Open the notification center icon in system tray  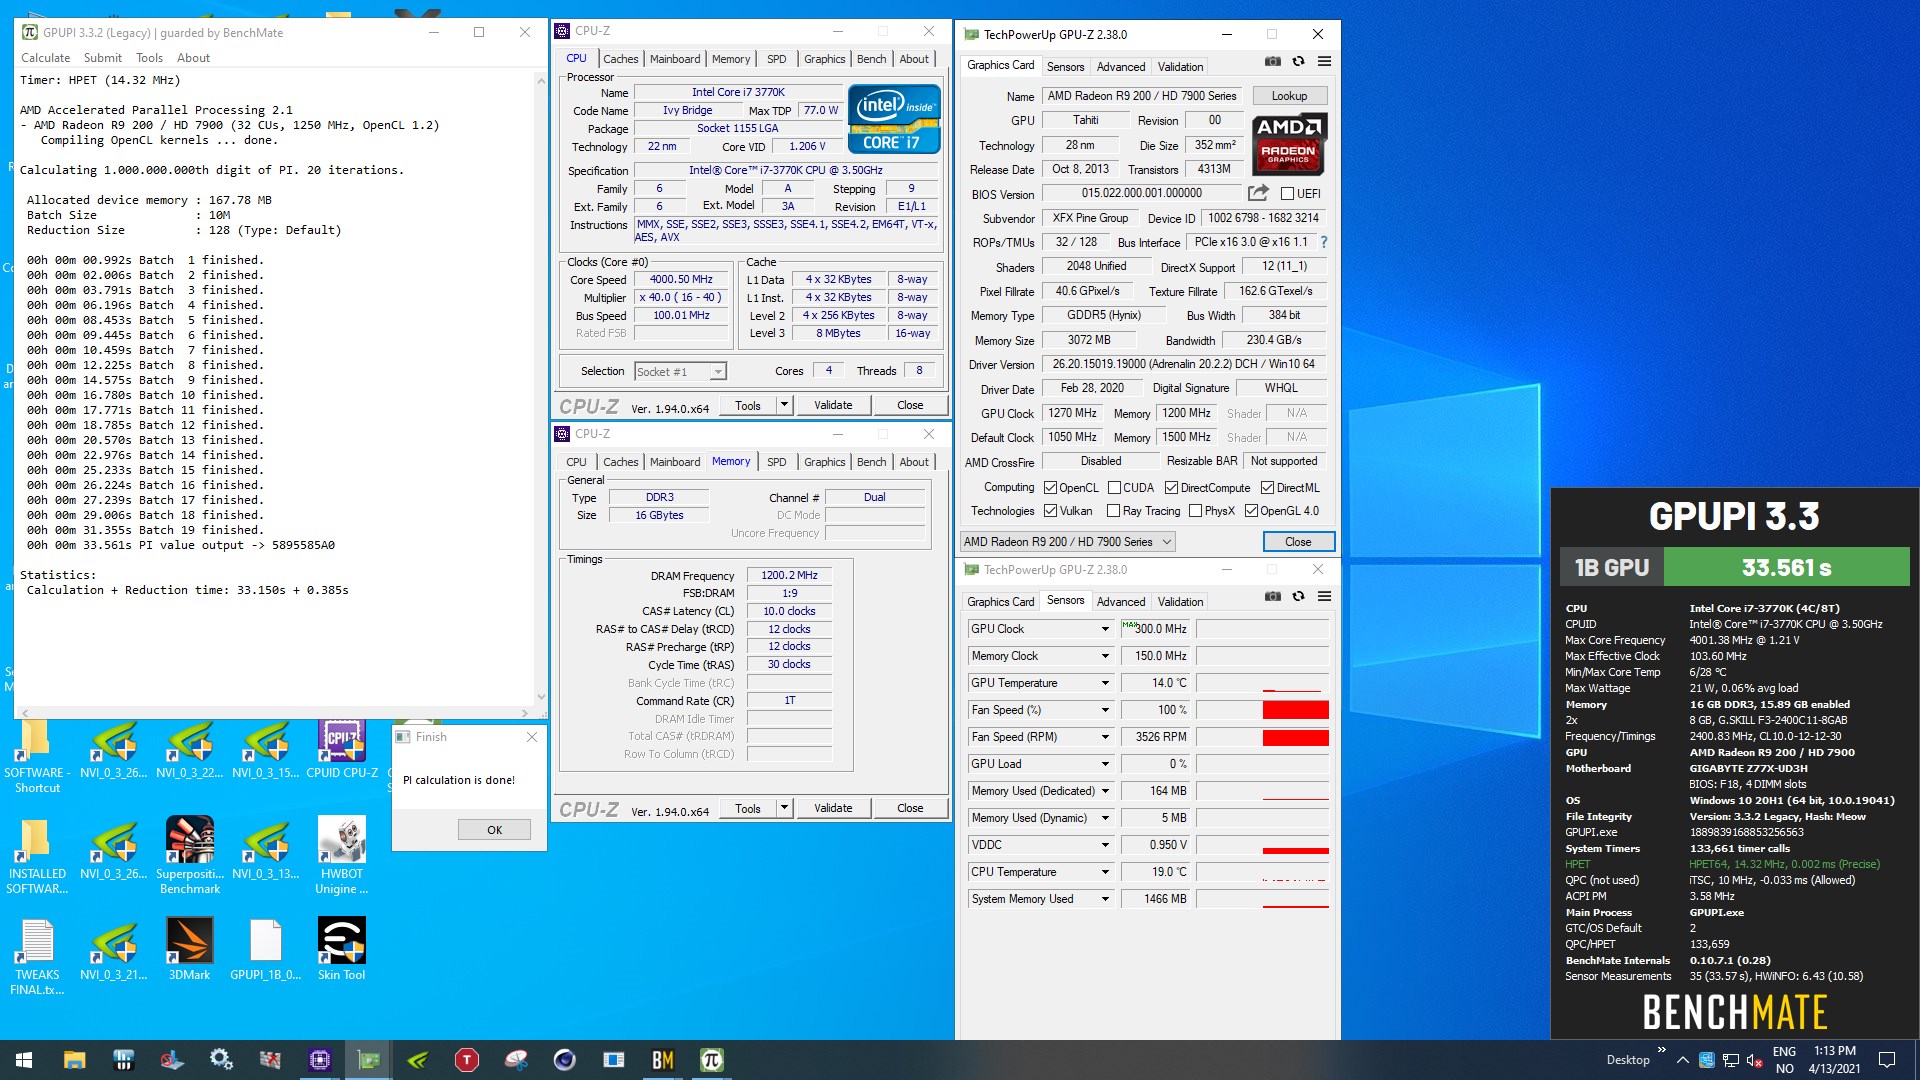pyautogui.click(x=1887, y=1060)
